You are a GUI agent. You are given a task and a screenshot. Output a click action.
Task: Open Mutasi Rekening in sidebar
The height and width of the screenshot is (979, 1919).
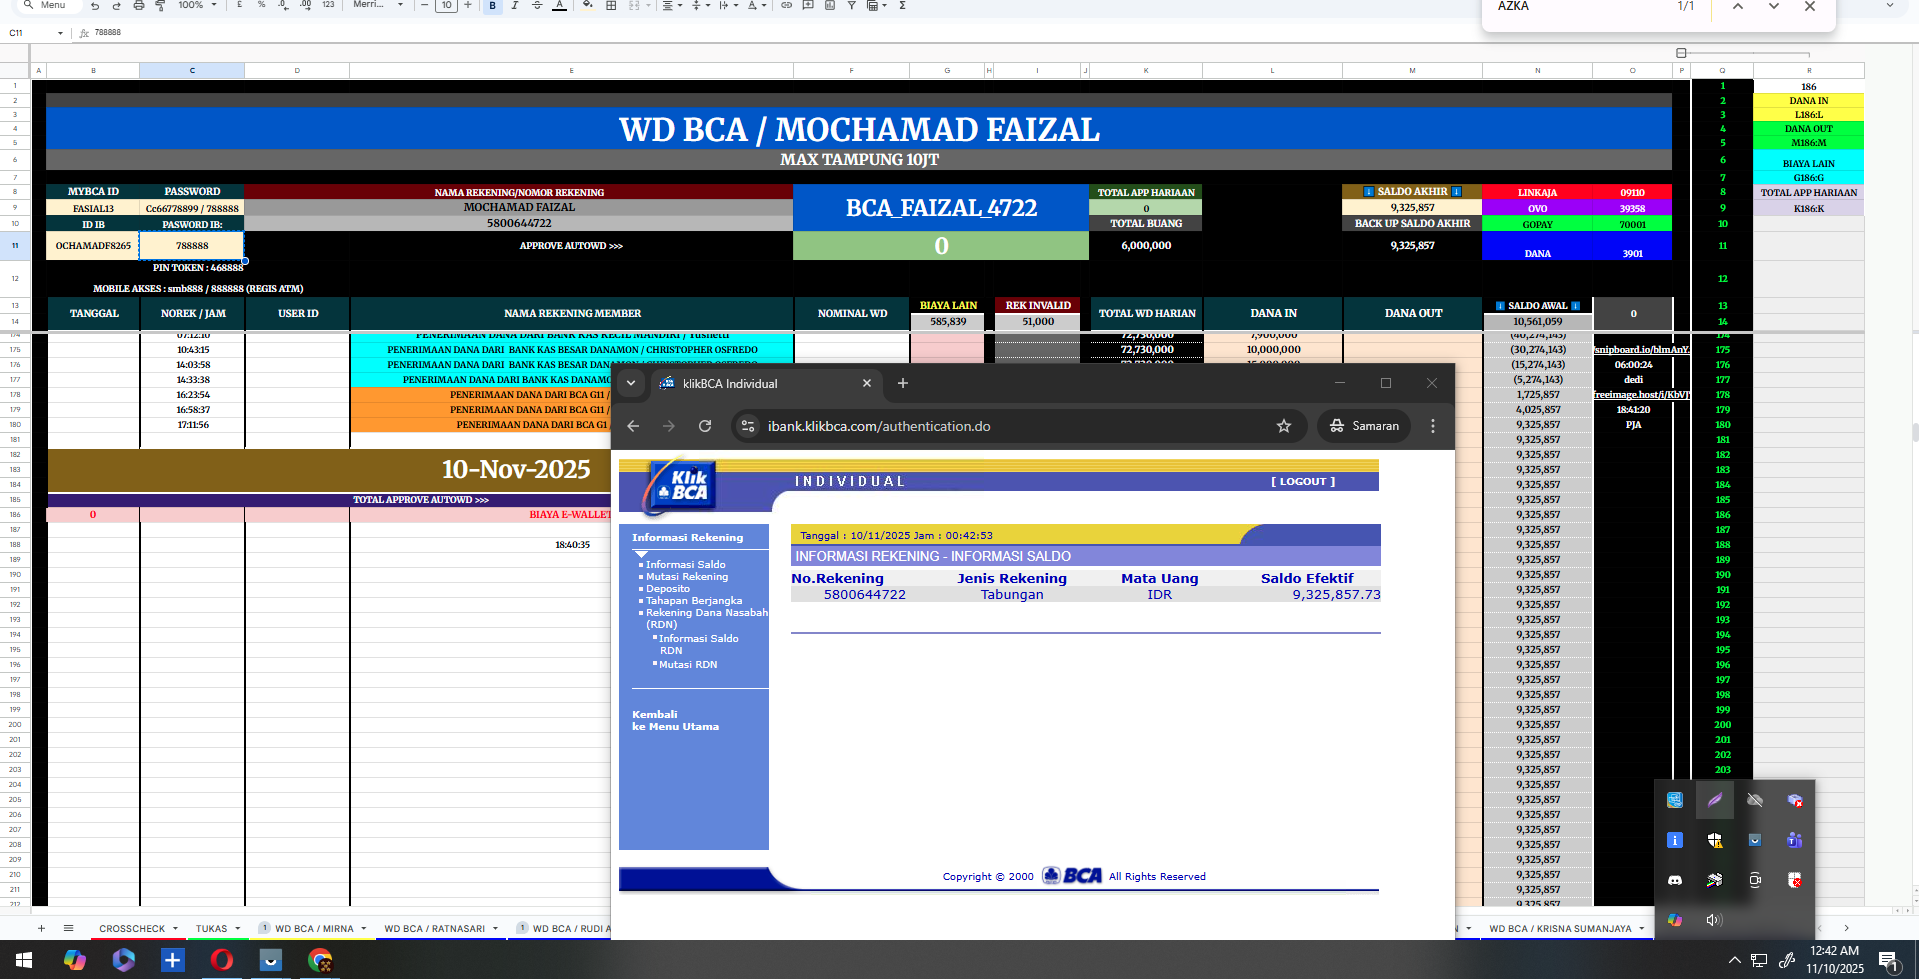coord(687,576)
